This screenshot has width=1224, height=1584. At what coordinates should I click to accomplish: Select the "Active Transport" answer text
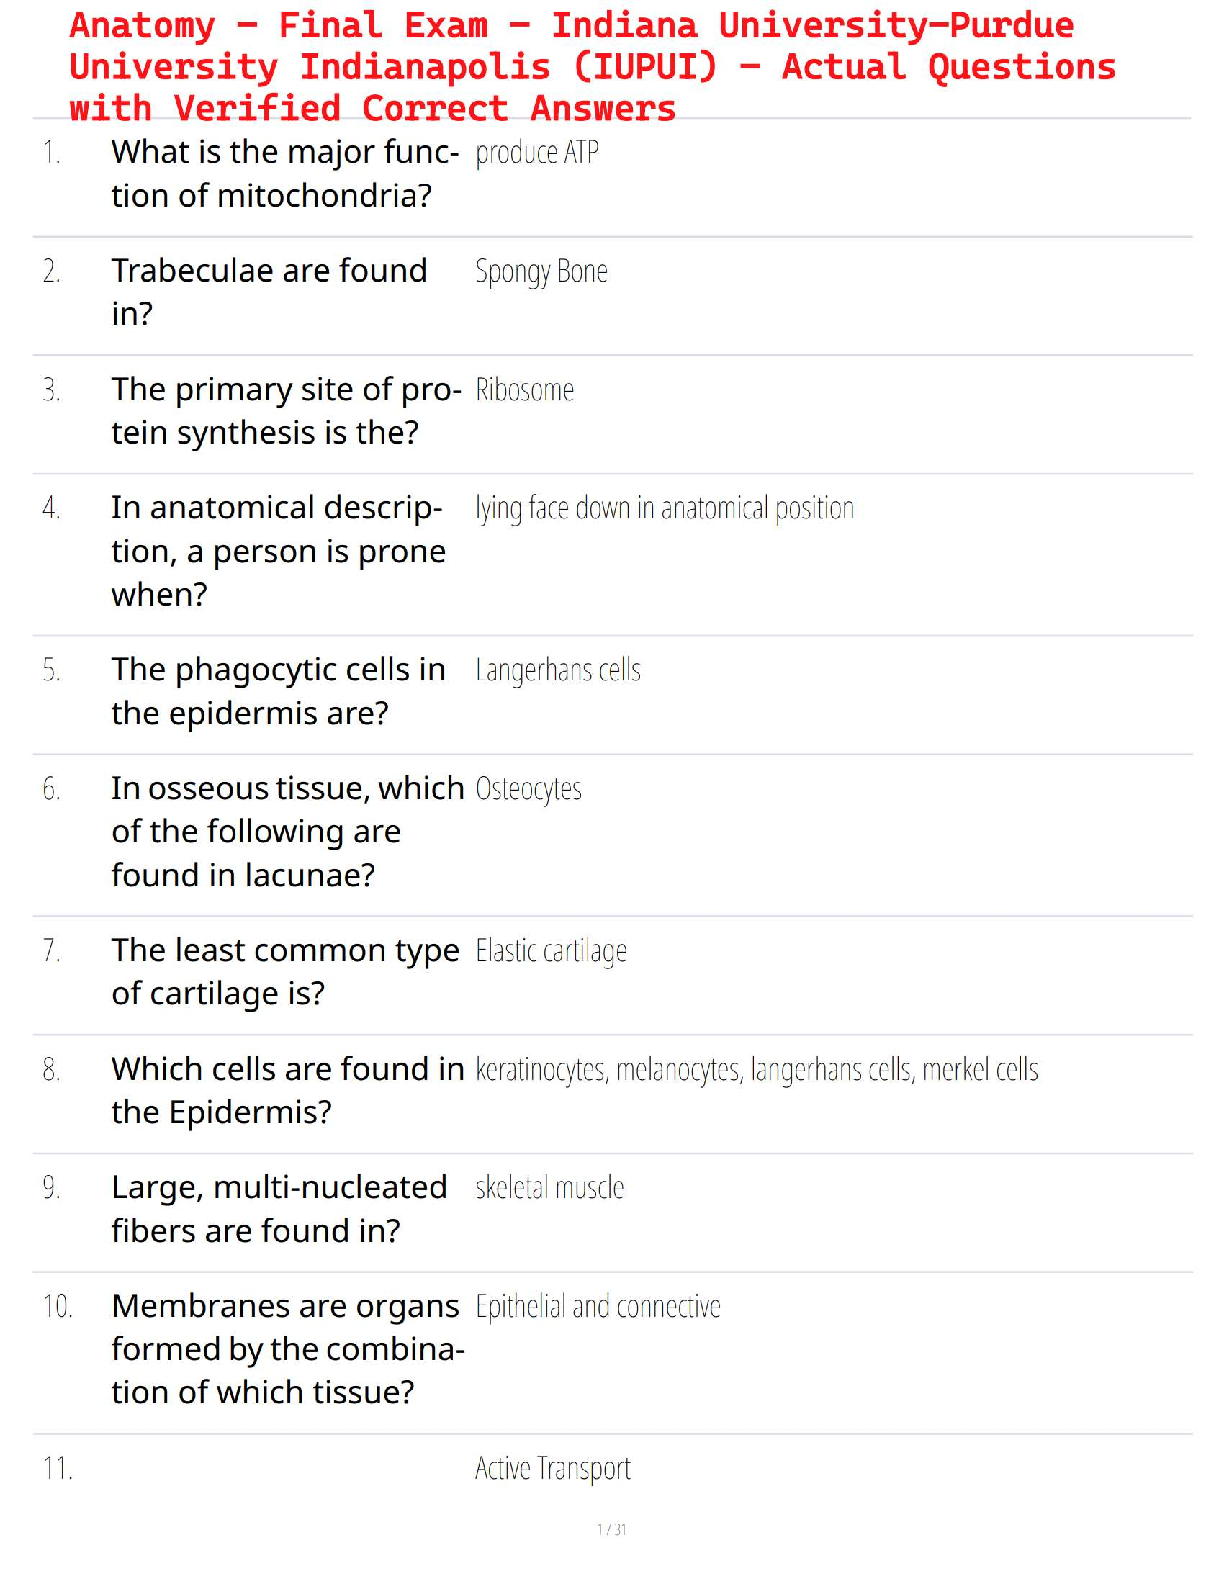click(x=552, y=1468)
